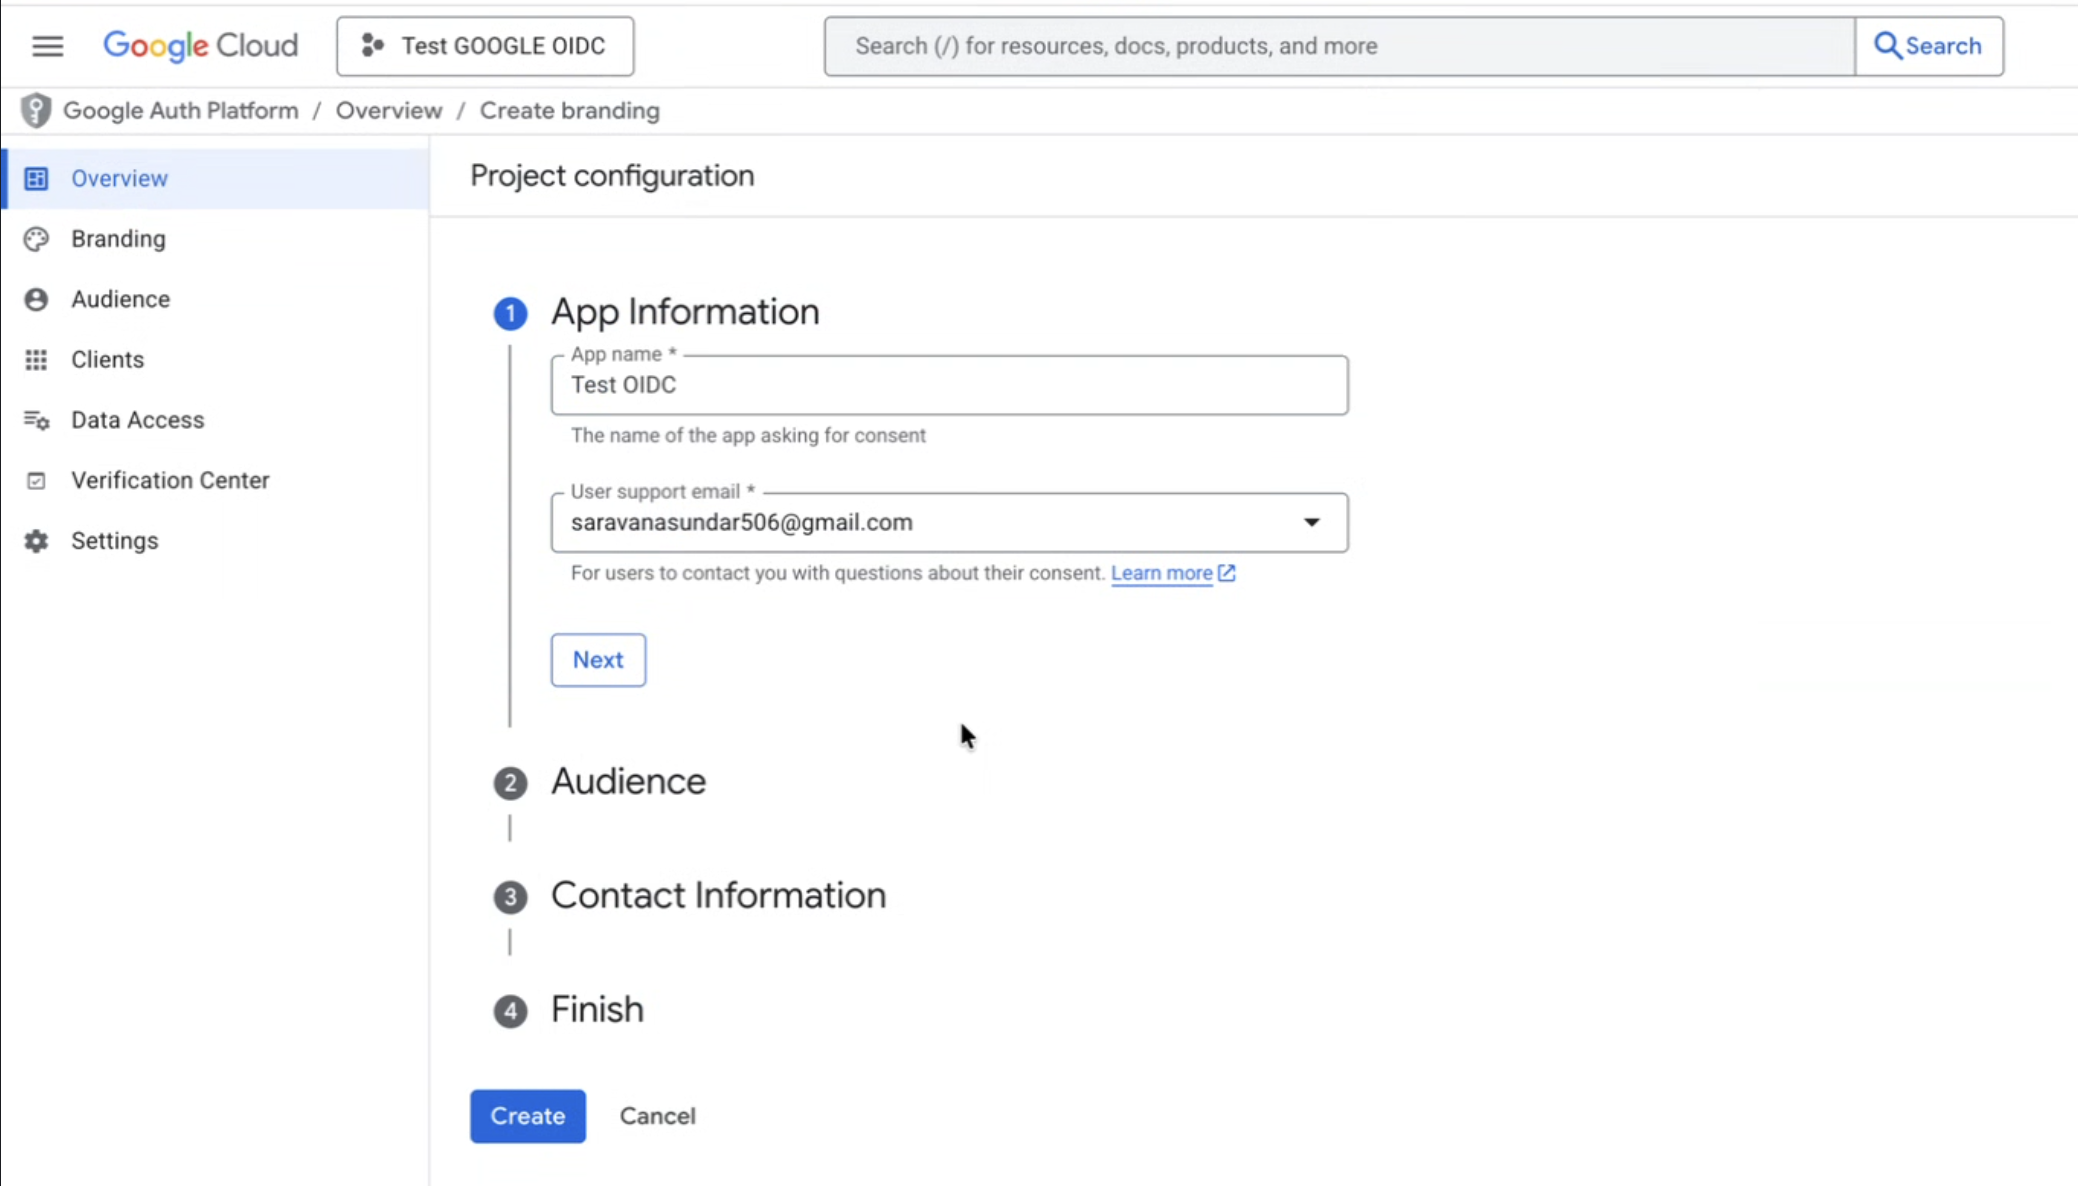Click the Settings gear icon
The height and width of the screenshot is (1186, 2078).
tap(36, 540)
